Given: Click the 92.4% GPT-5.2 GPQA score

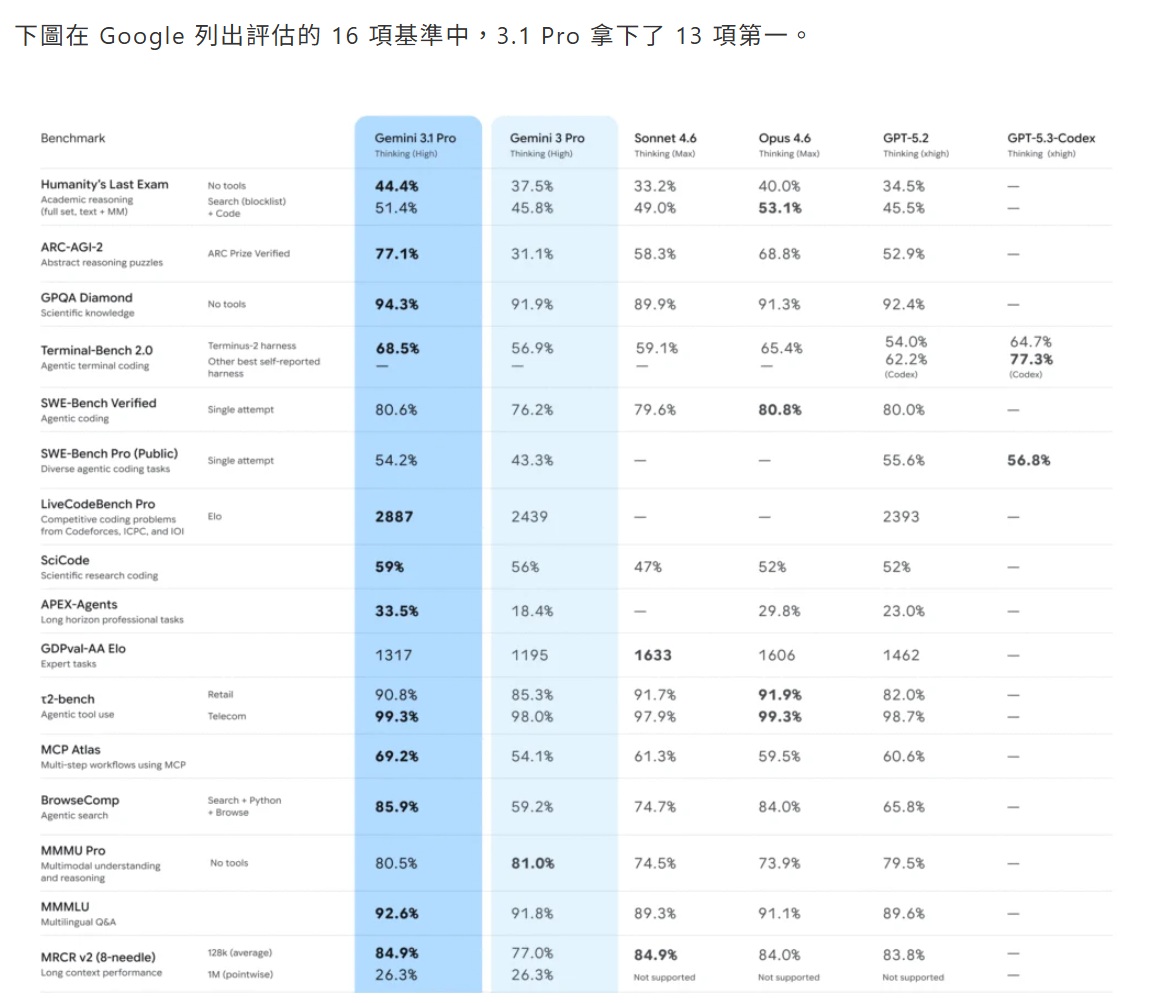Looking at the screenshot, I should [903, 305].
